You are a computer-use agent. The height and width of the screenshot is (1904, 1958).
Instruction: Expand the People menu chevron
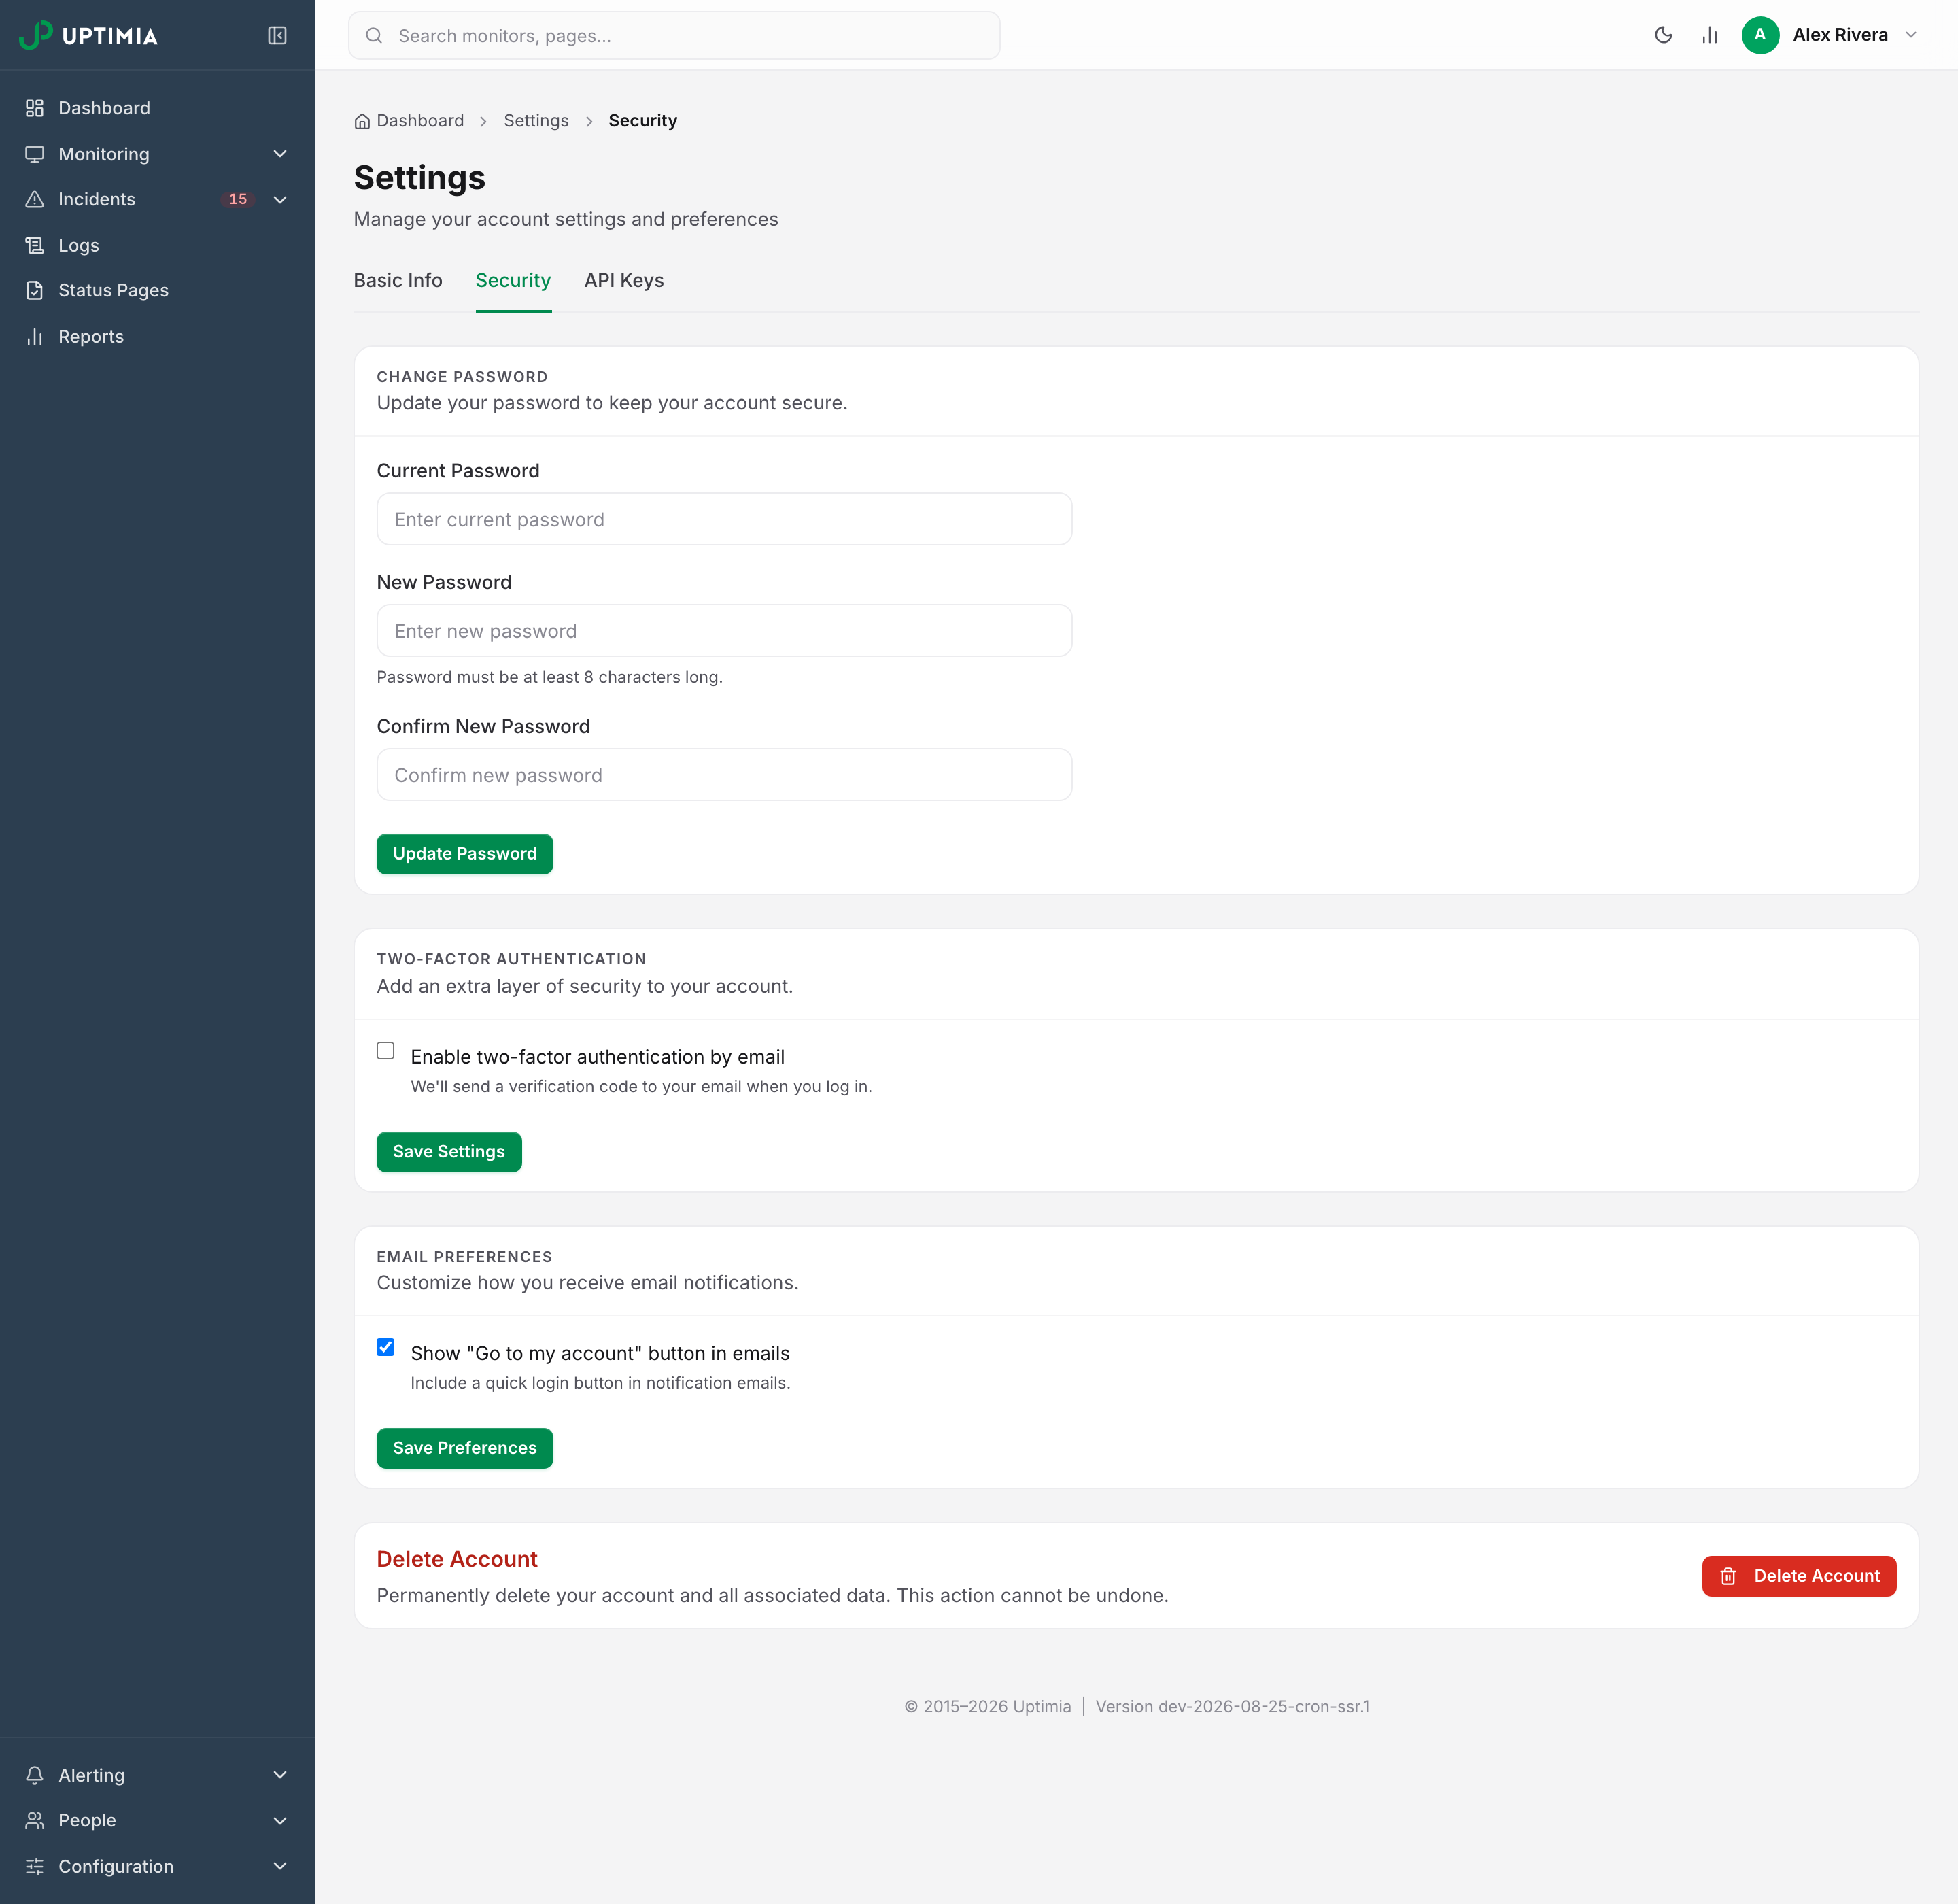tap(280, 1820)
